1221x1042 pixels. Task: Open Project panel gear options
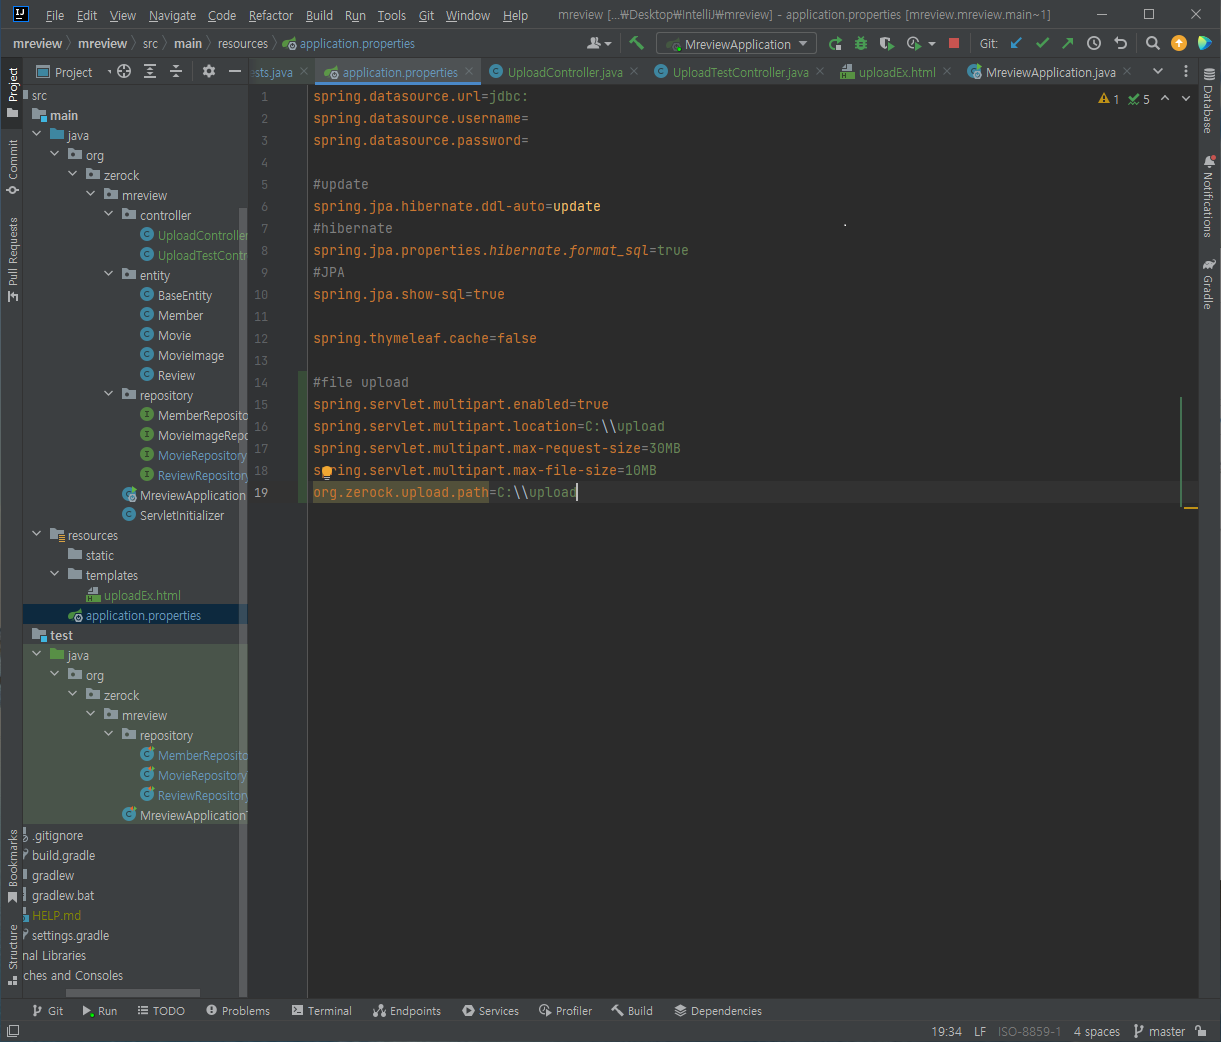209,71
